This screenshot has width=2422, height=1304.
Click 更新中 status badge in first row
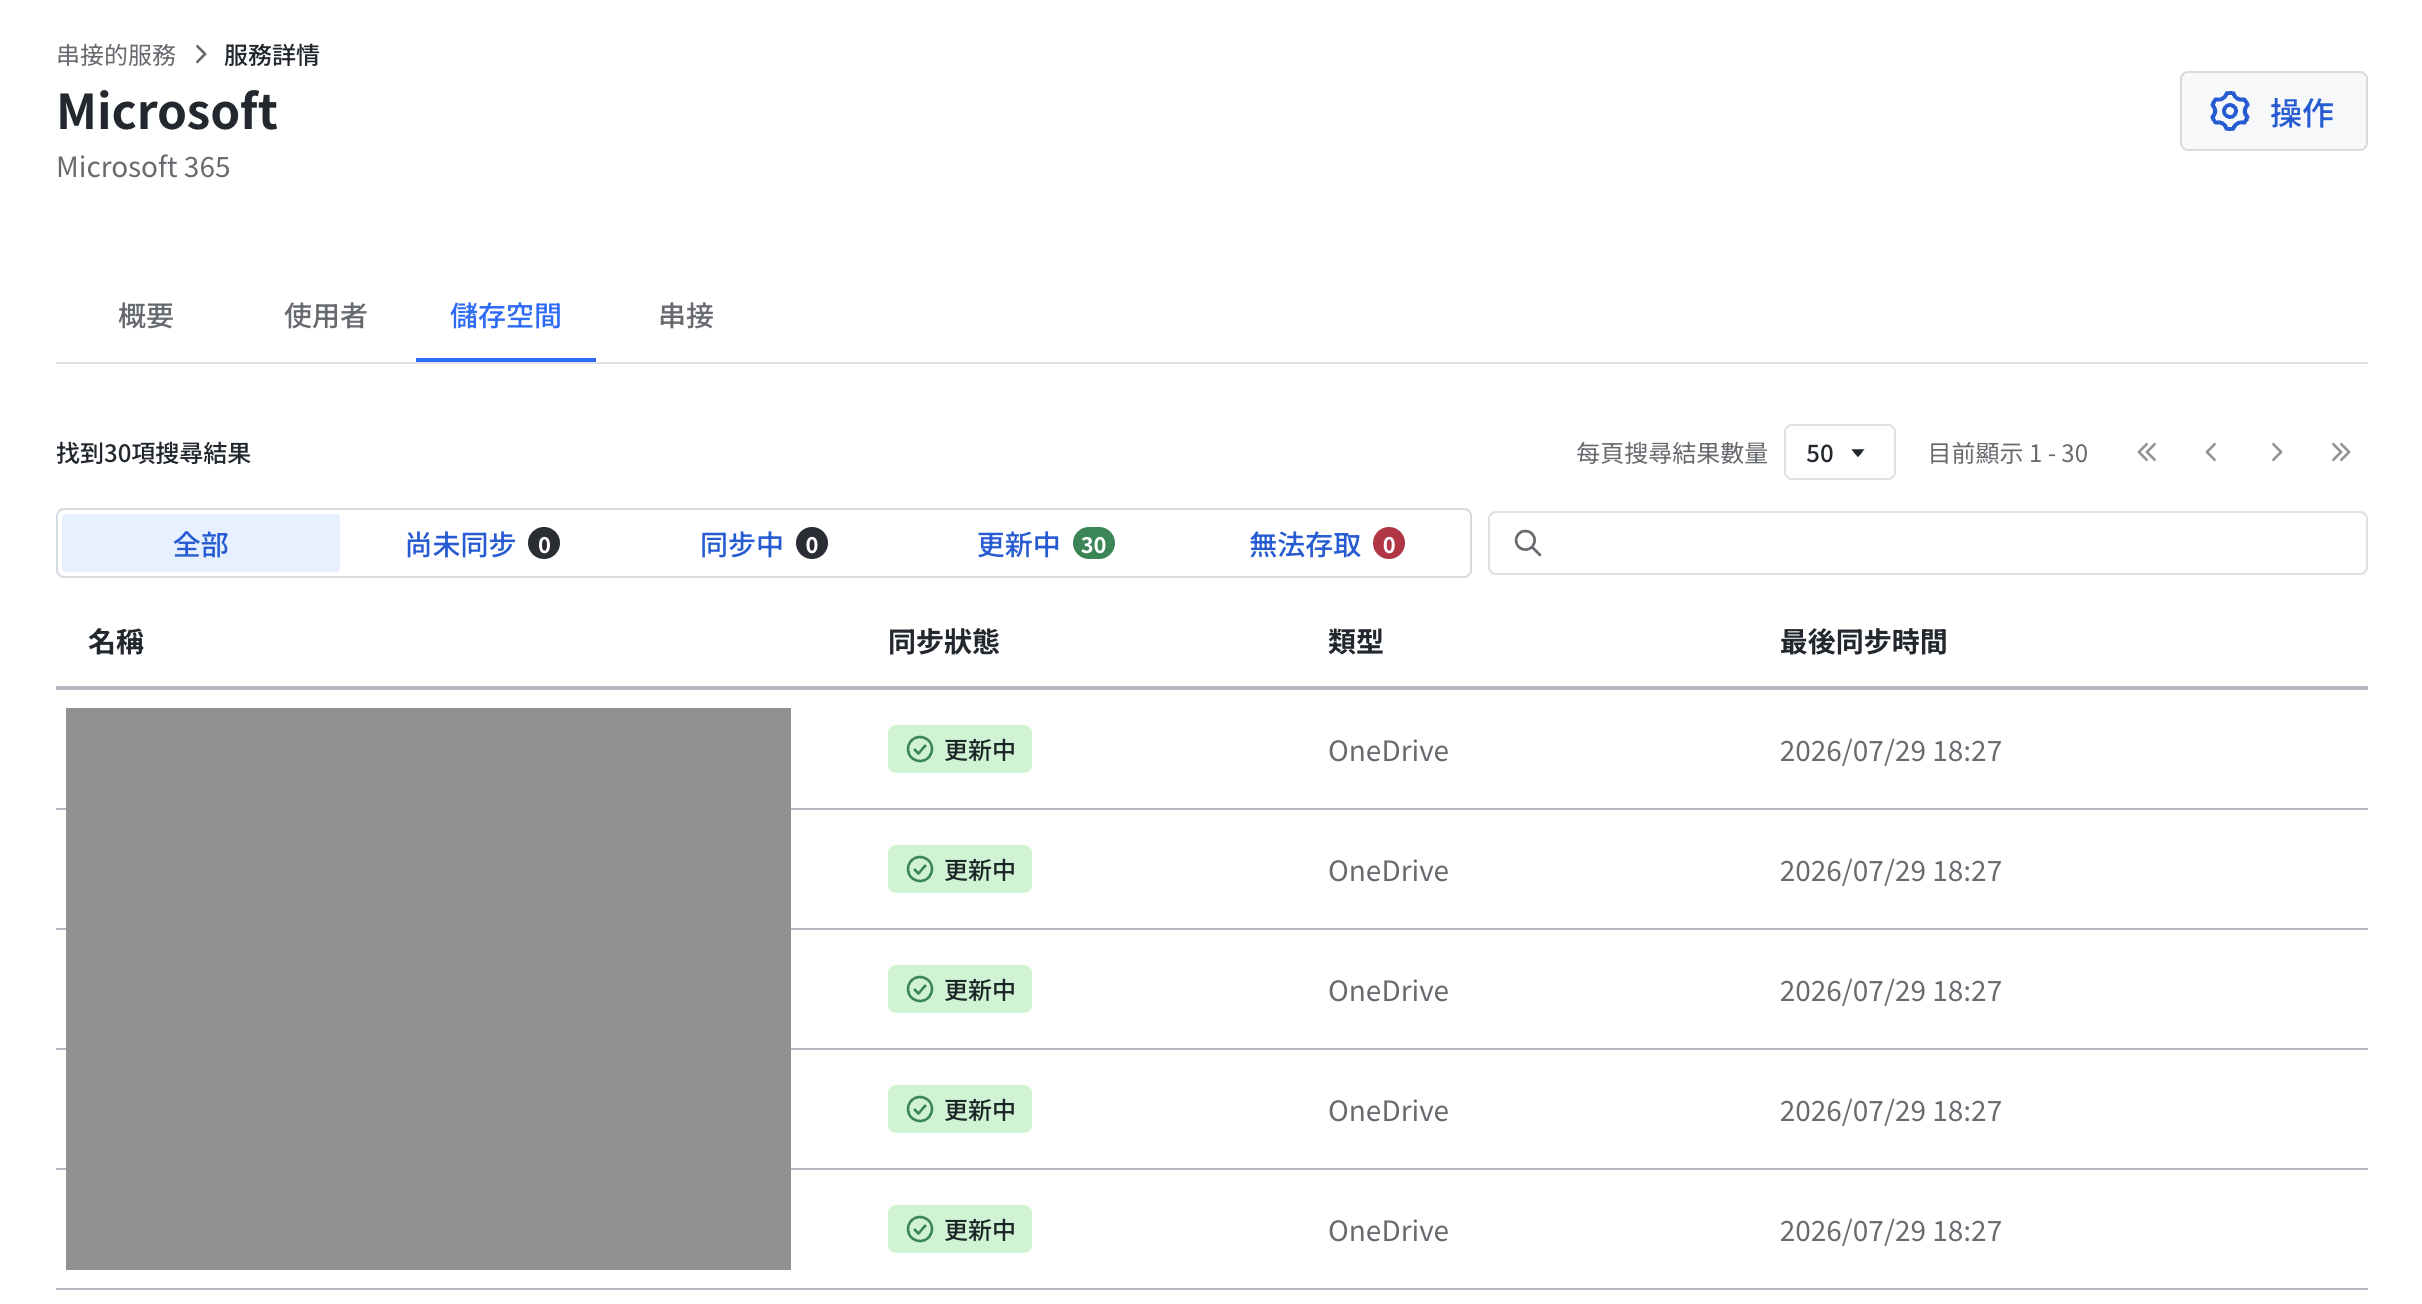tap(959, 749)
